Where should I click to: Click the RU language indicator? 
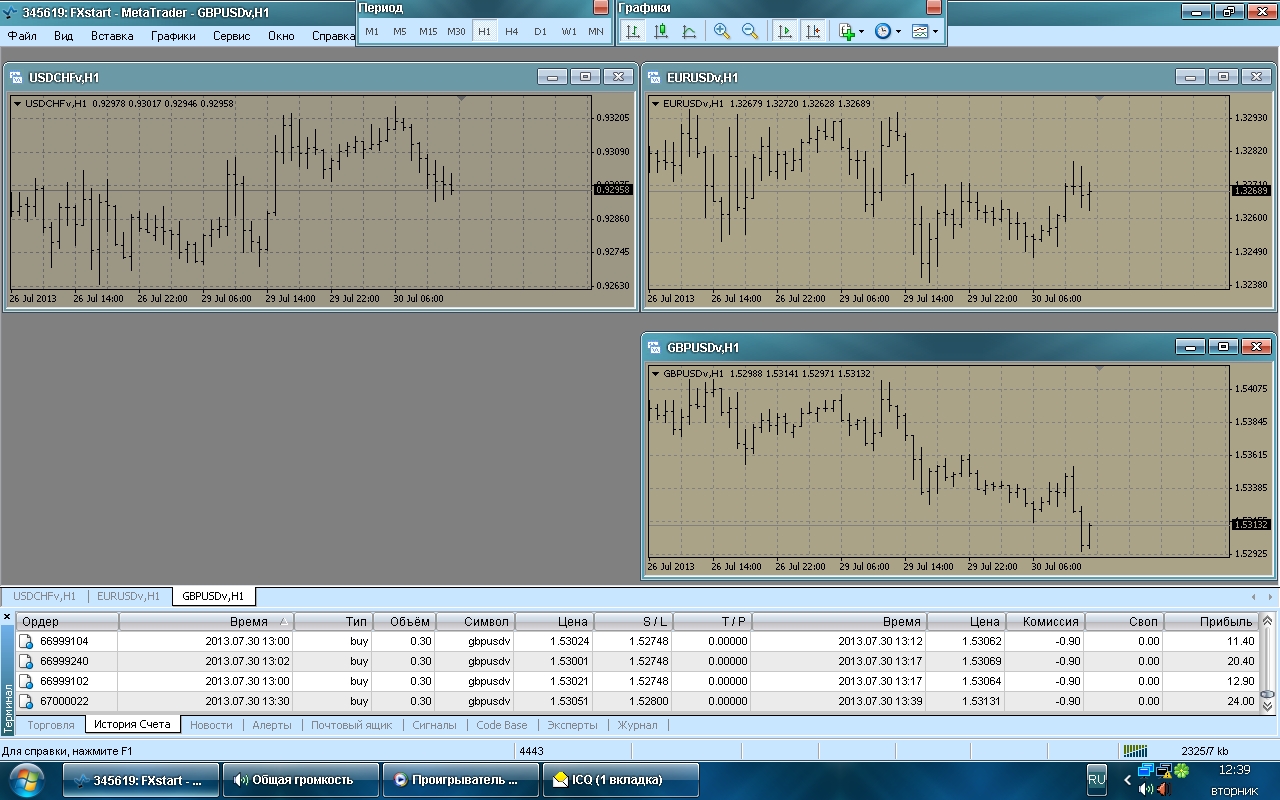(x=1096, y=779)
